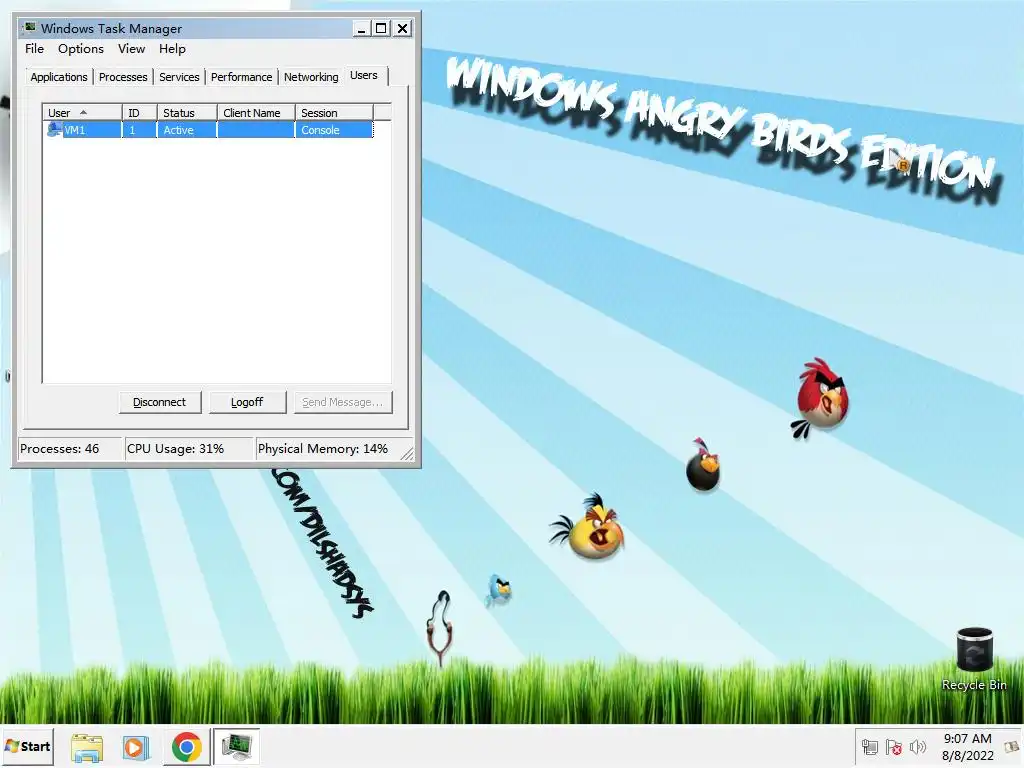Viewport: 1024px width, 768px height.
Task: Sort by the Status column header
Action: 187,113
